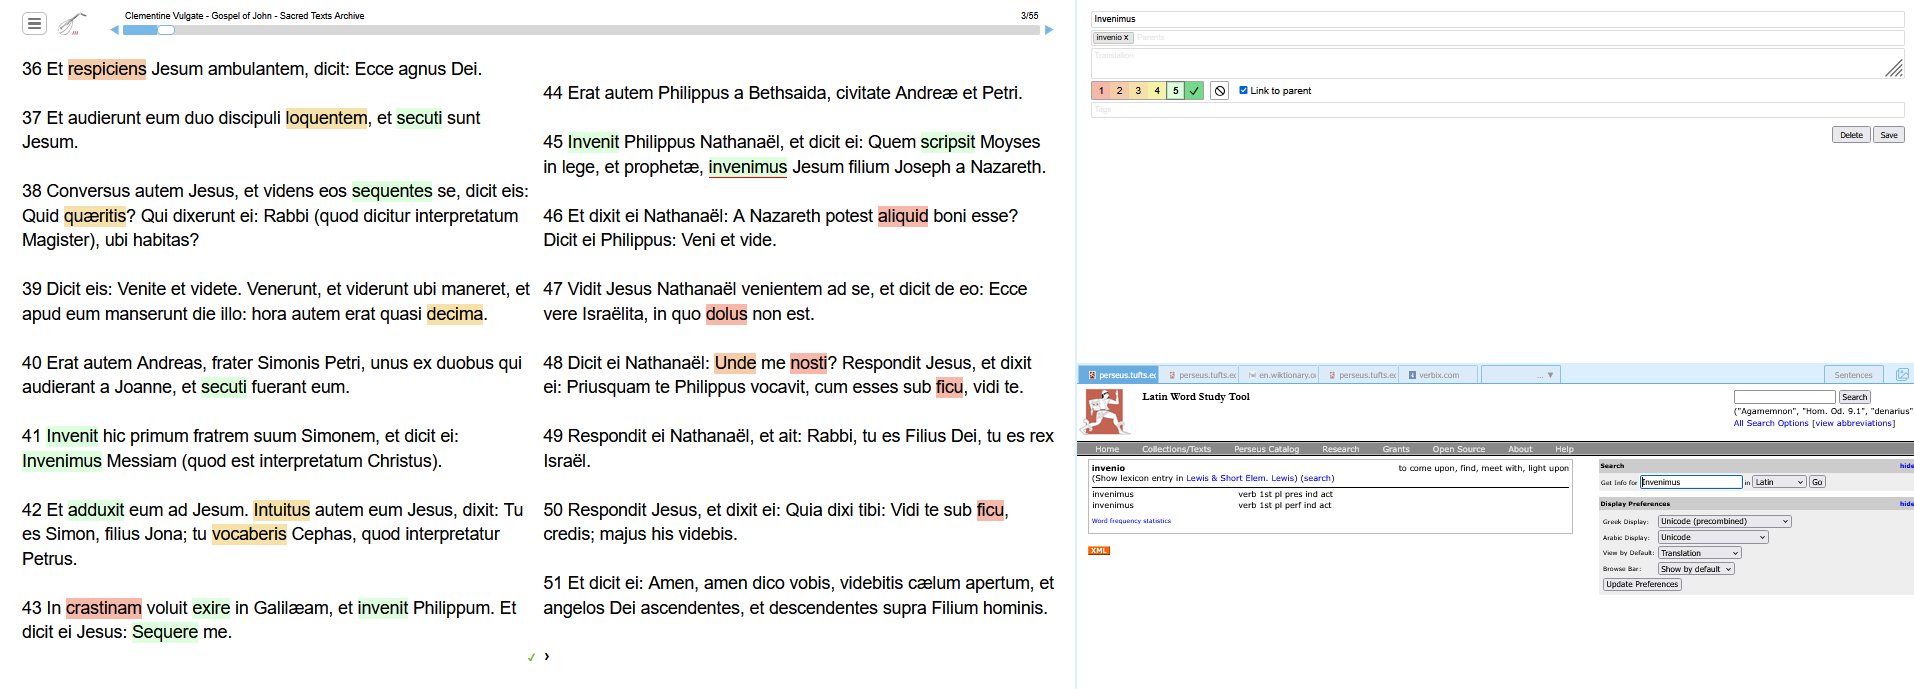Remove the invenio parent tag

1126,38
